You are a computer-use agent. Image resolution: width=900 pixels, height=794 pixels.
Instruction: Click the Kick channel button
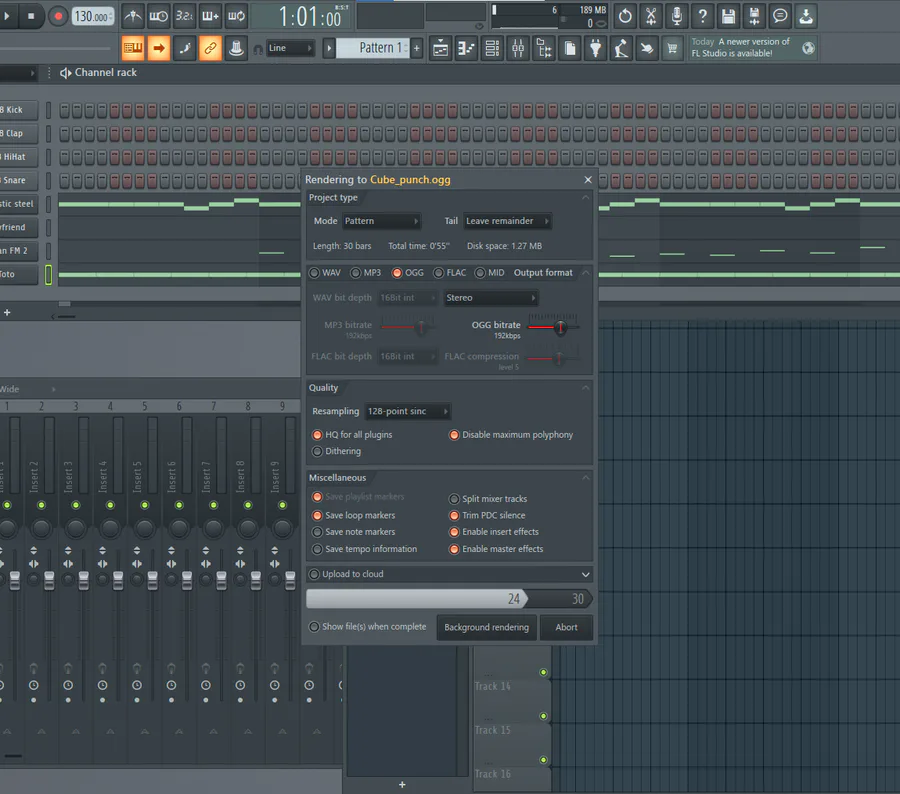(18, 110)
